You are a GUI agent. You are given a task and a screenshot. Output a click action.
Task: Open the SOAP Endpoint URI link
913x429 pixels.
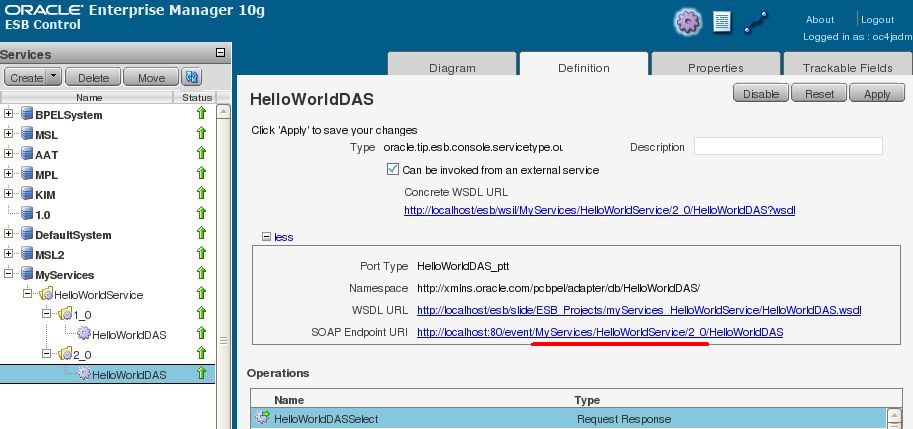[600, 332]
